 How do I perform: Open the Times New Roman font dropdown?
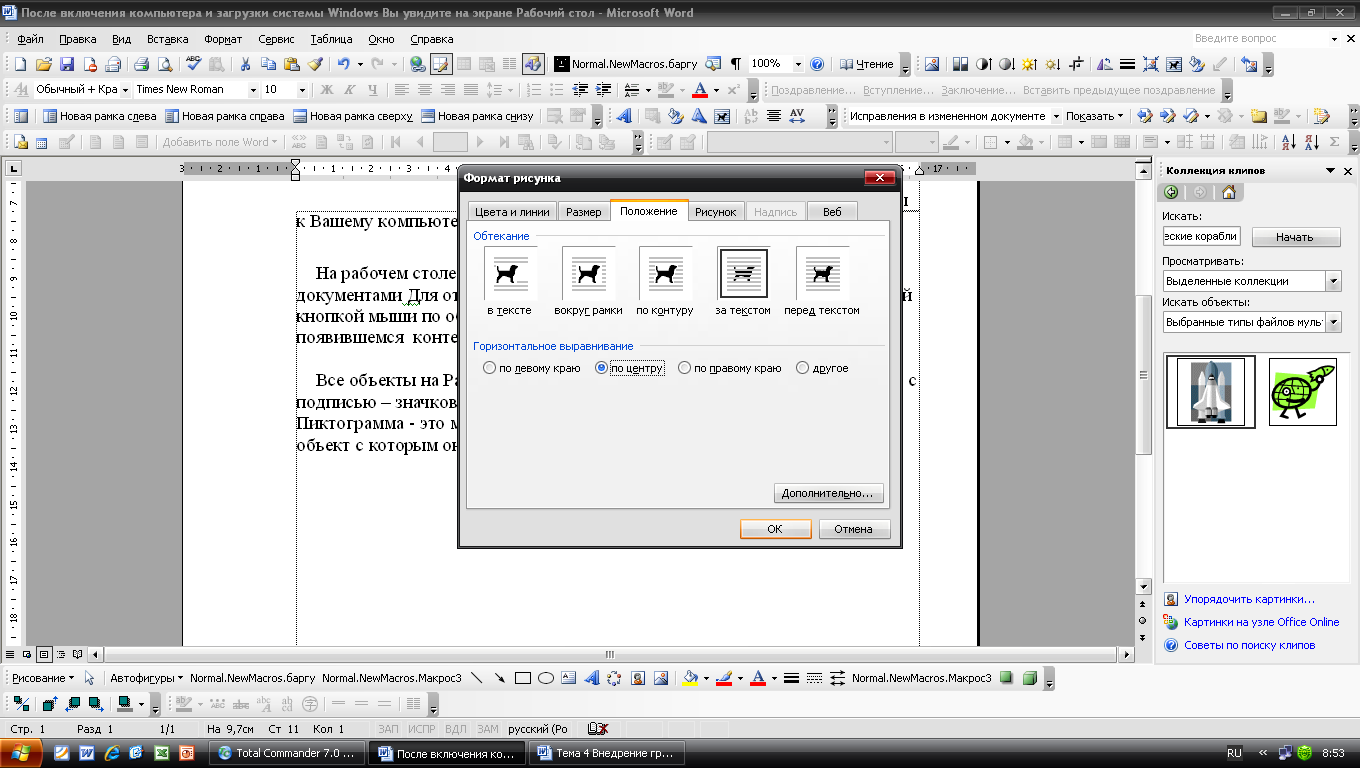[252, 90]
